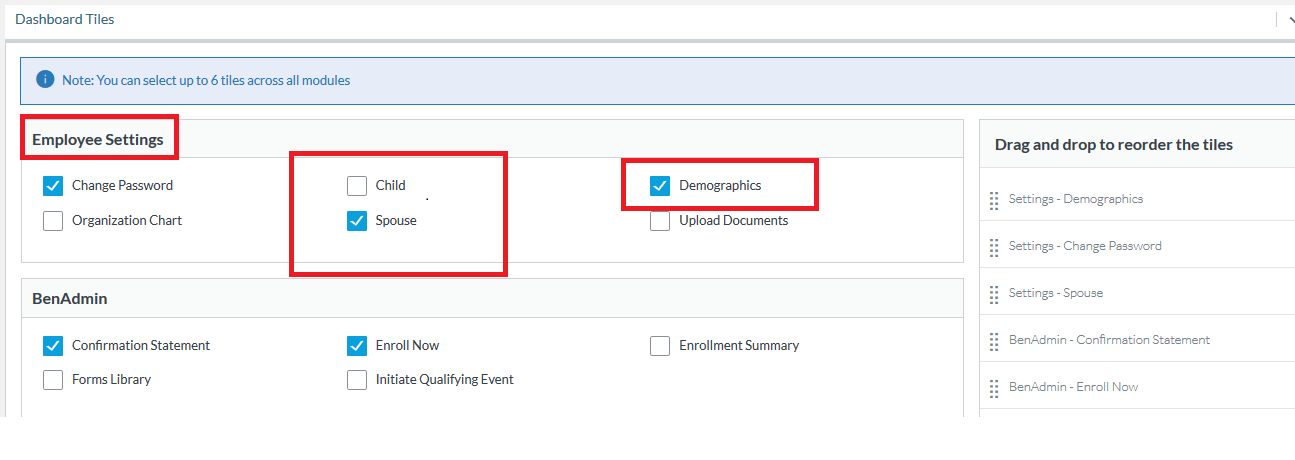Click the info icon in the note banner
The width and height of the screenshot is (1295, 460).
[45, 80]
